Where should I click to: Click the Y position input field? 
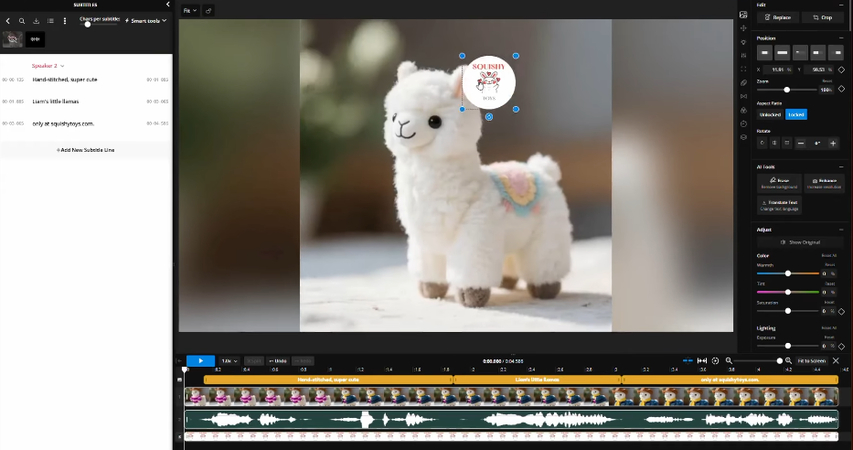[818, 70]
